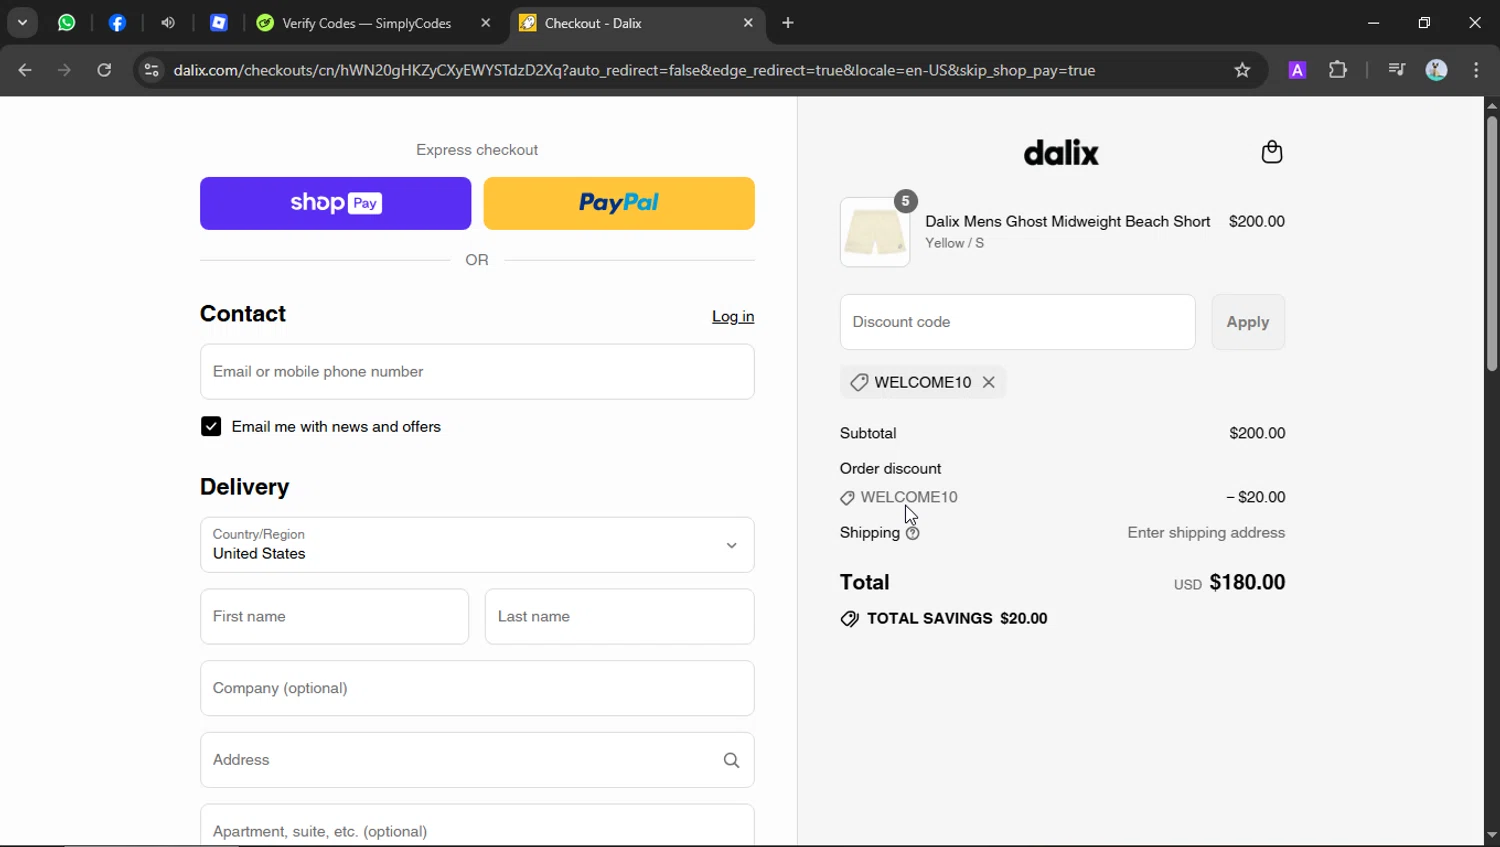This screenshot has height=847, width=1500.
Task: Open the Facebook pinned tab
Action: click(118, 22)
